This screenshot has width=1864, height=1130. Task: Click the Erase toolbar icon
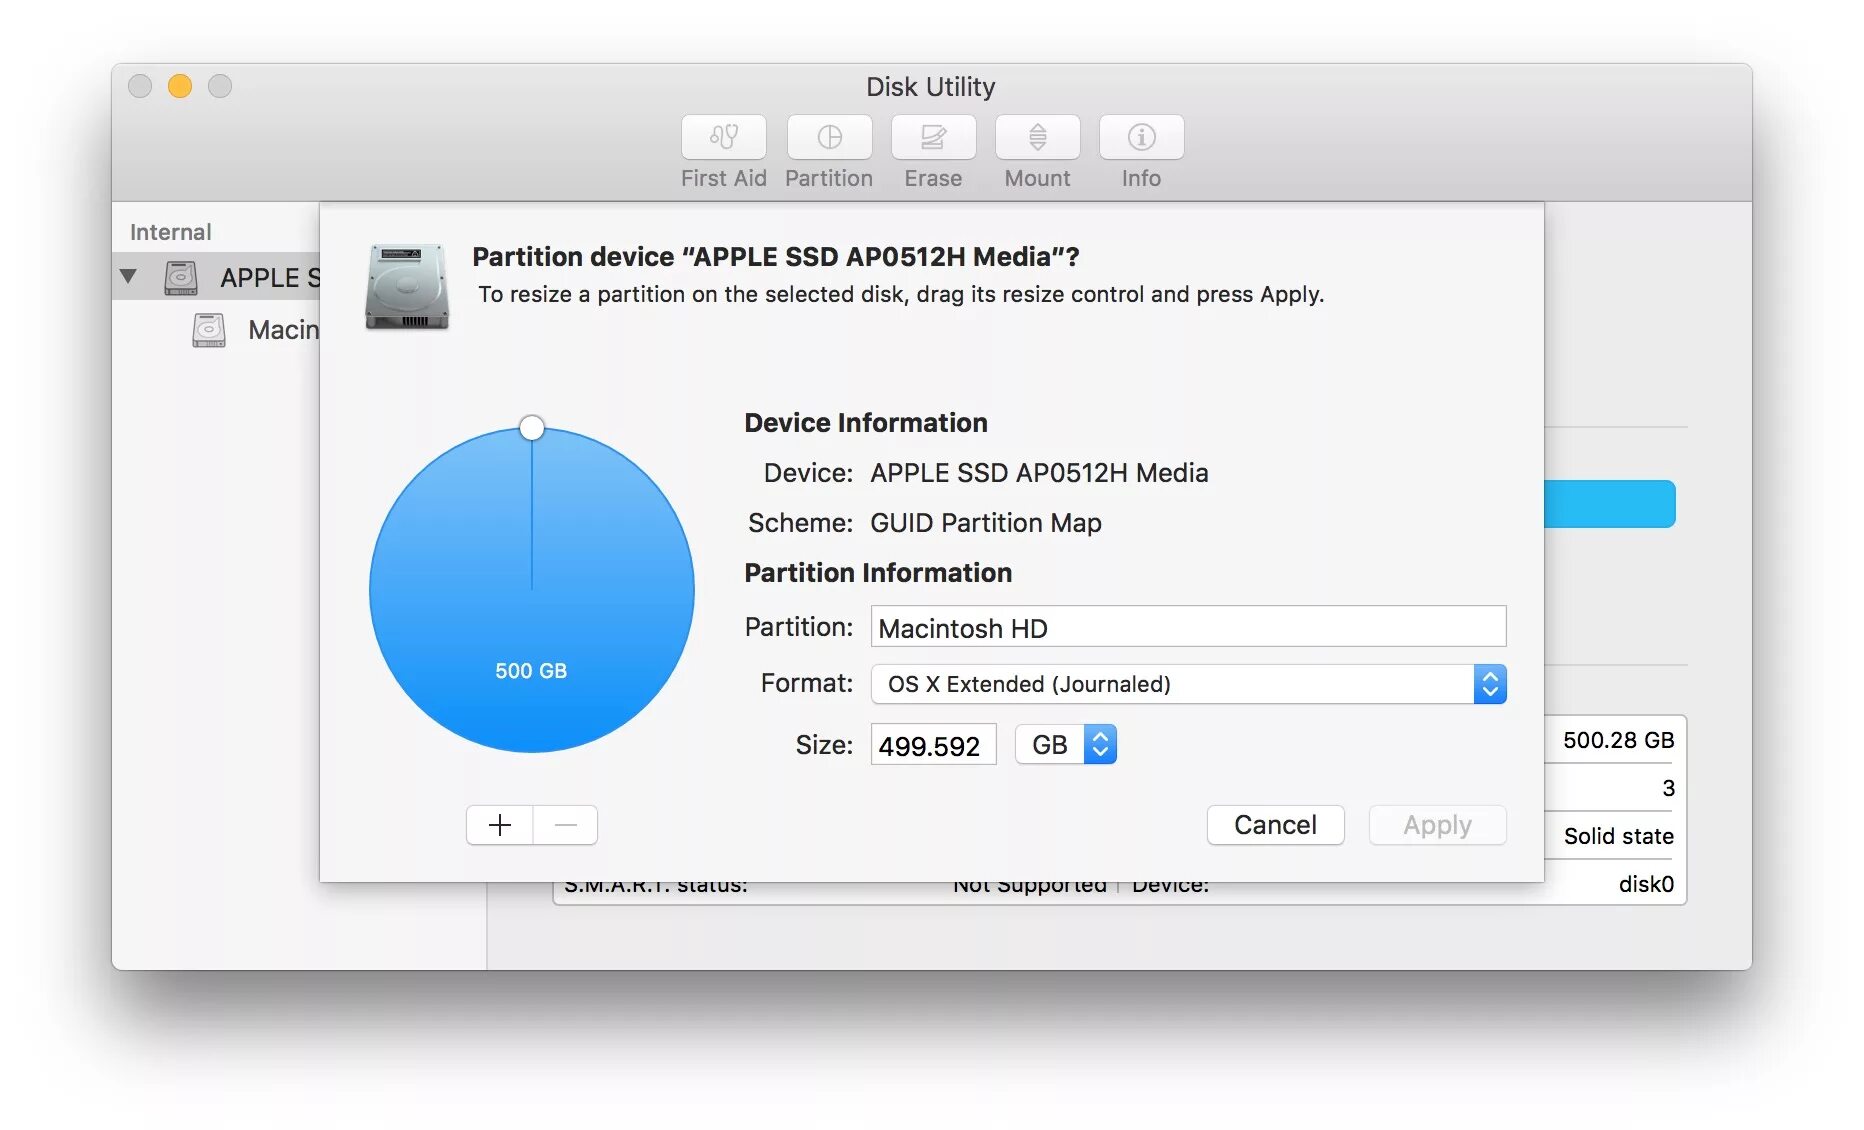[933, 137]
